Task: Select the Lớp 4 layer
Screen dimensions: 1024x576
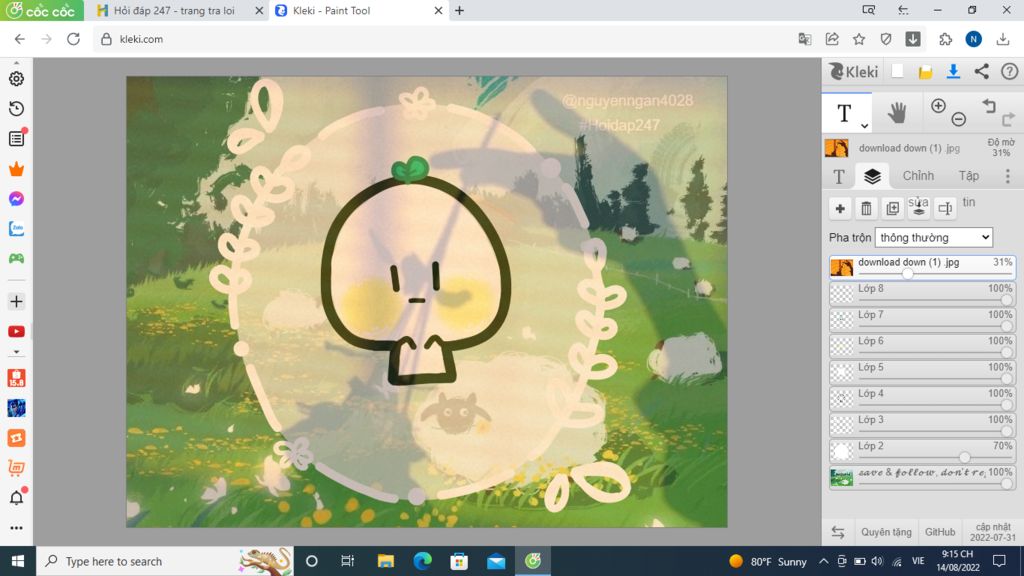Action: [x=922, y=398]
